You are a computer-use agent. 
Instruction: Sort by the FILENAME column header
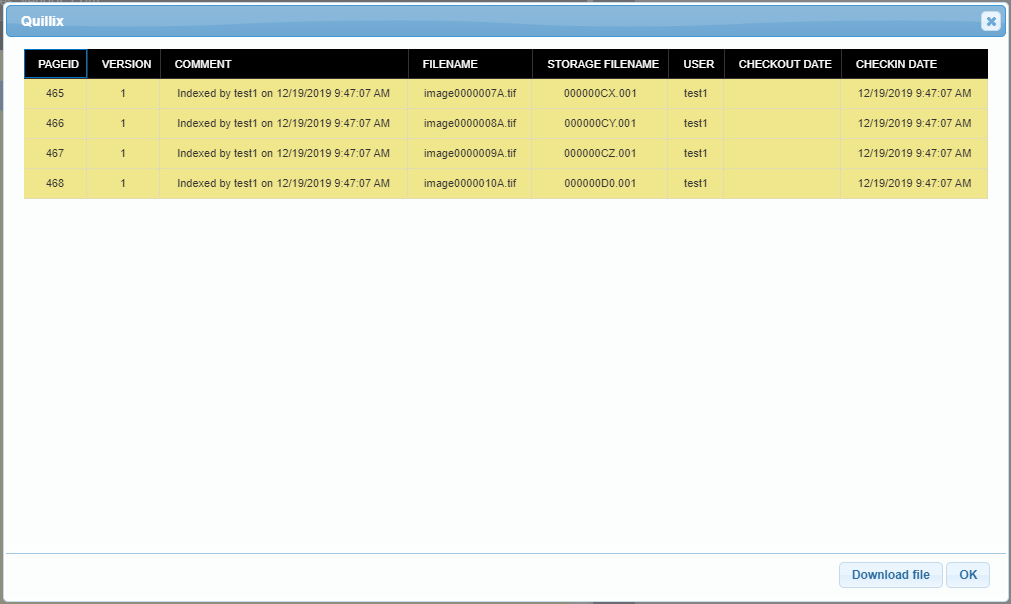[x=450, y=64]
